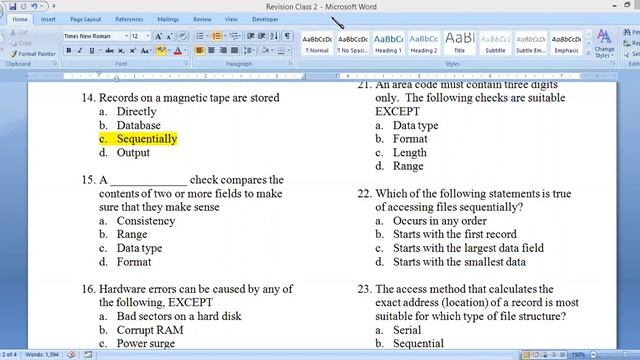Open the Change Case menu
Screen dimensions: 640x360
coord(145,51)
